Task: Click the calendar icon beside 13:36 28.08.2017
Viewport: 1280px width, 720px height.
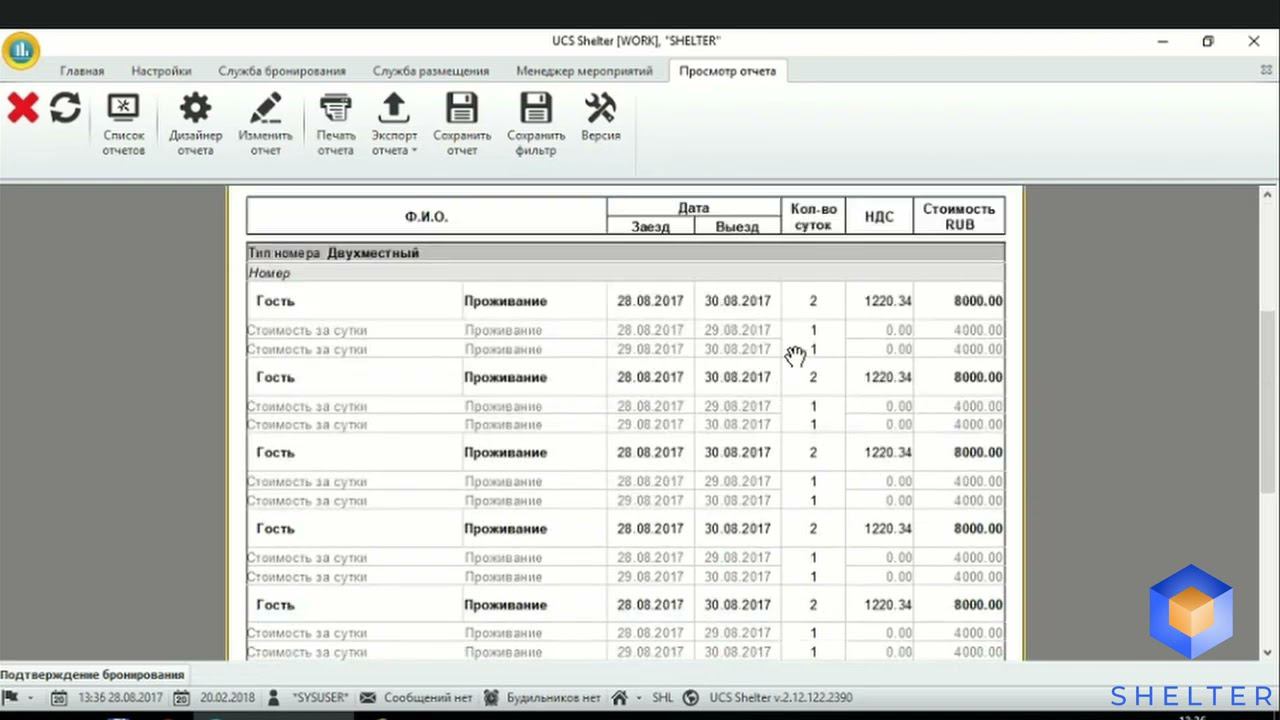Action: point(59,697)
